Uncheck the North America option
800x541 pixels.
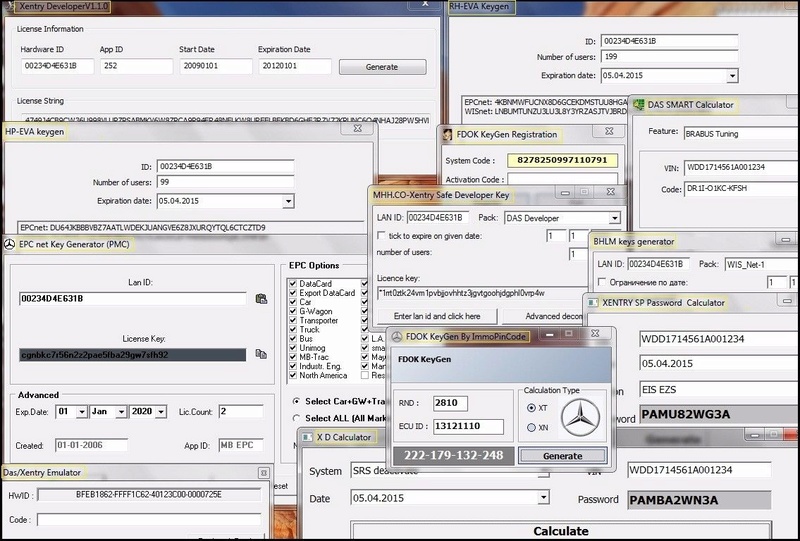293,376
